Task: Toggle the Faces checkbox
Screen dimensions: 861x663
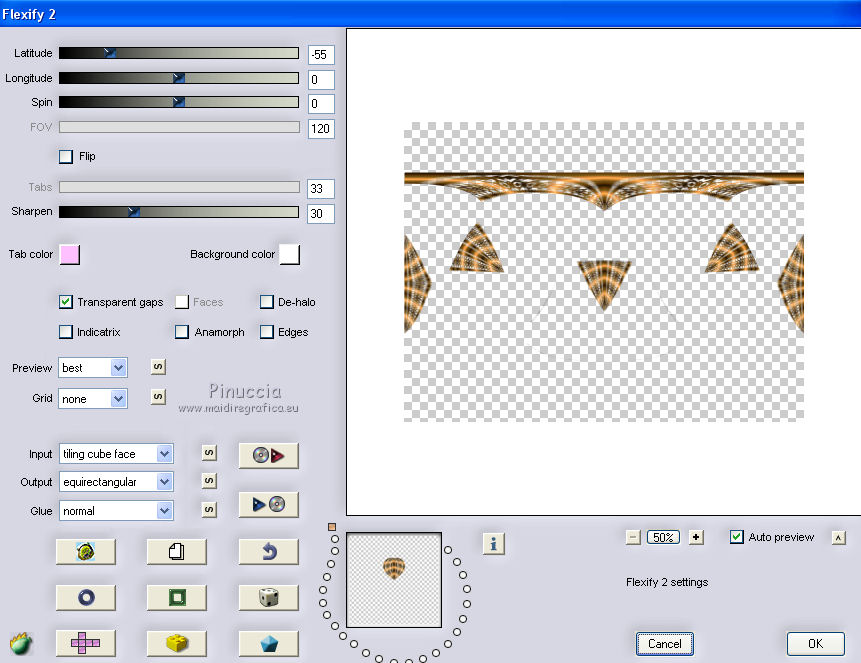Action: [x=182, y=302]
